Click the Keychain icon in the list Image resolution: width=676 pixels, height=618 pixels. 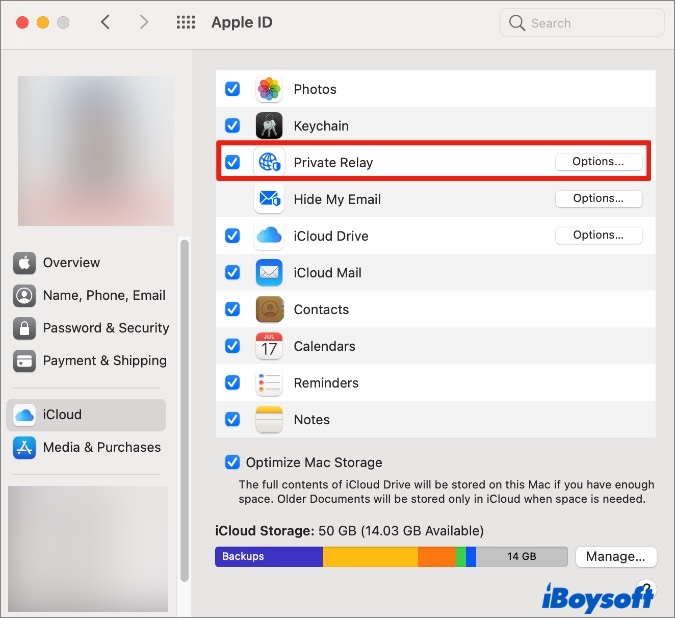pyautogui.click(x=269, y=126)
